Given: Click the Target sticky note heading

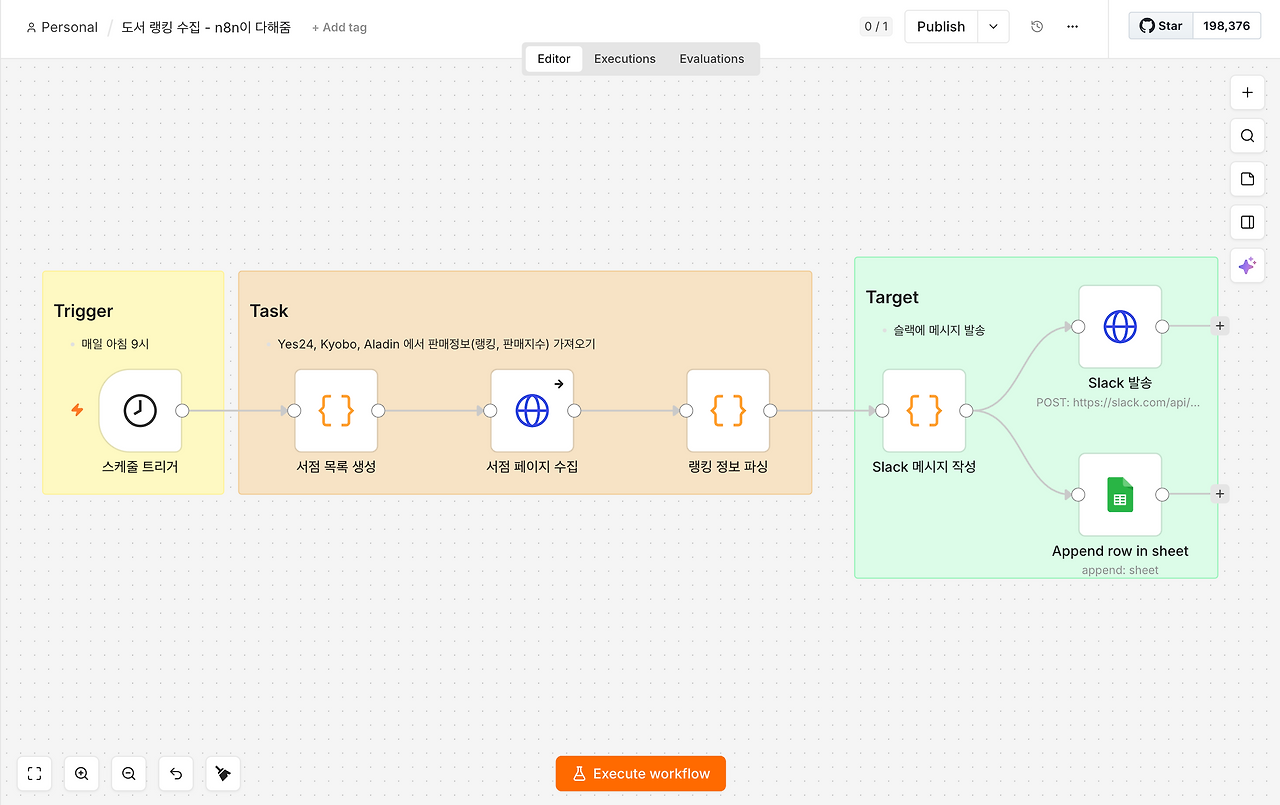Looking at the screenshot, I should point(892,297).
